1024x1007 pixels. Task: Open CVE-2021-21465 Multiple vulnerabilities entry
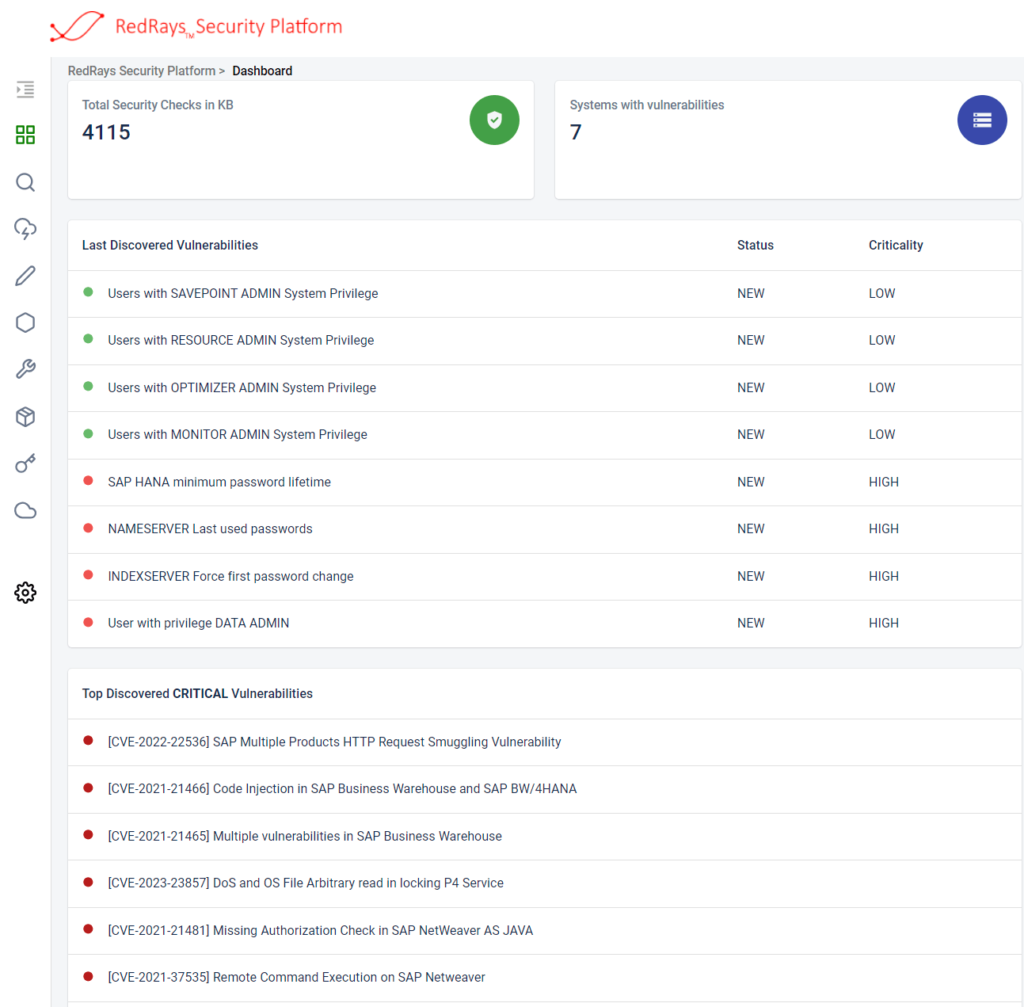tap(305, 836)
